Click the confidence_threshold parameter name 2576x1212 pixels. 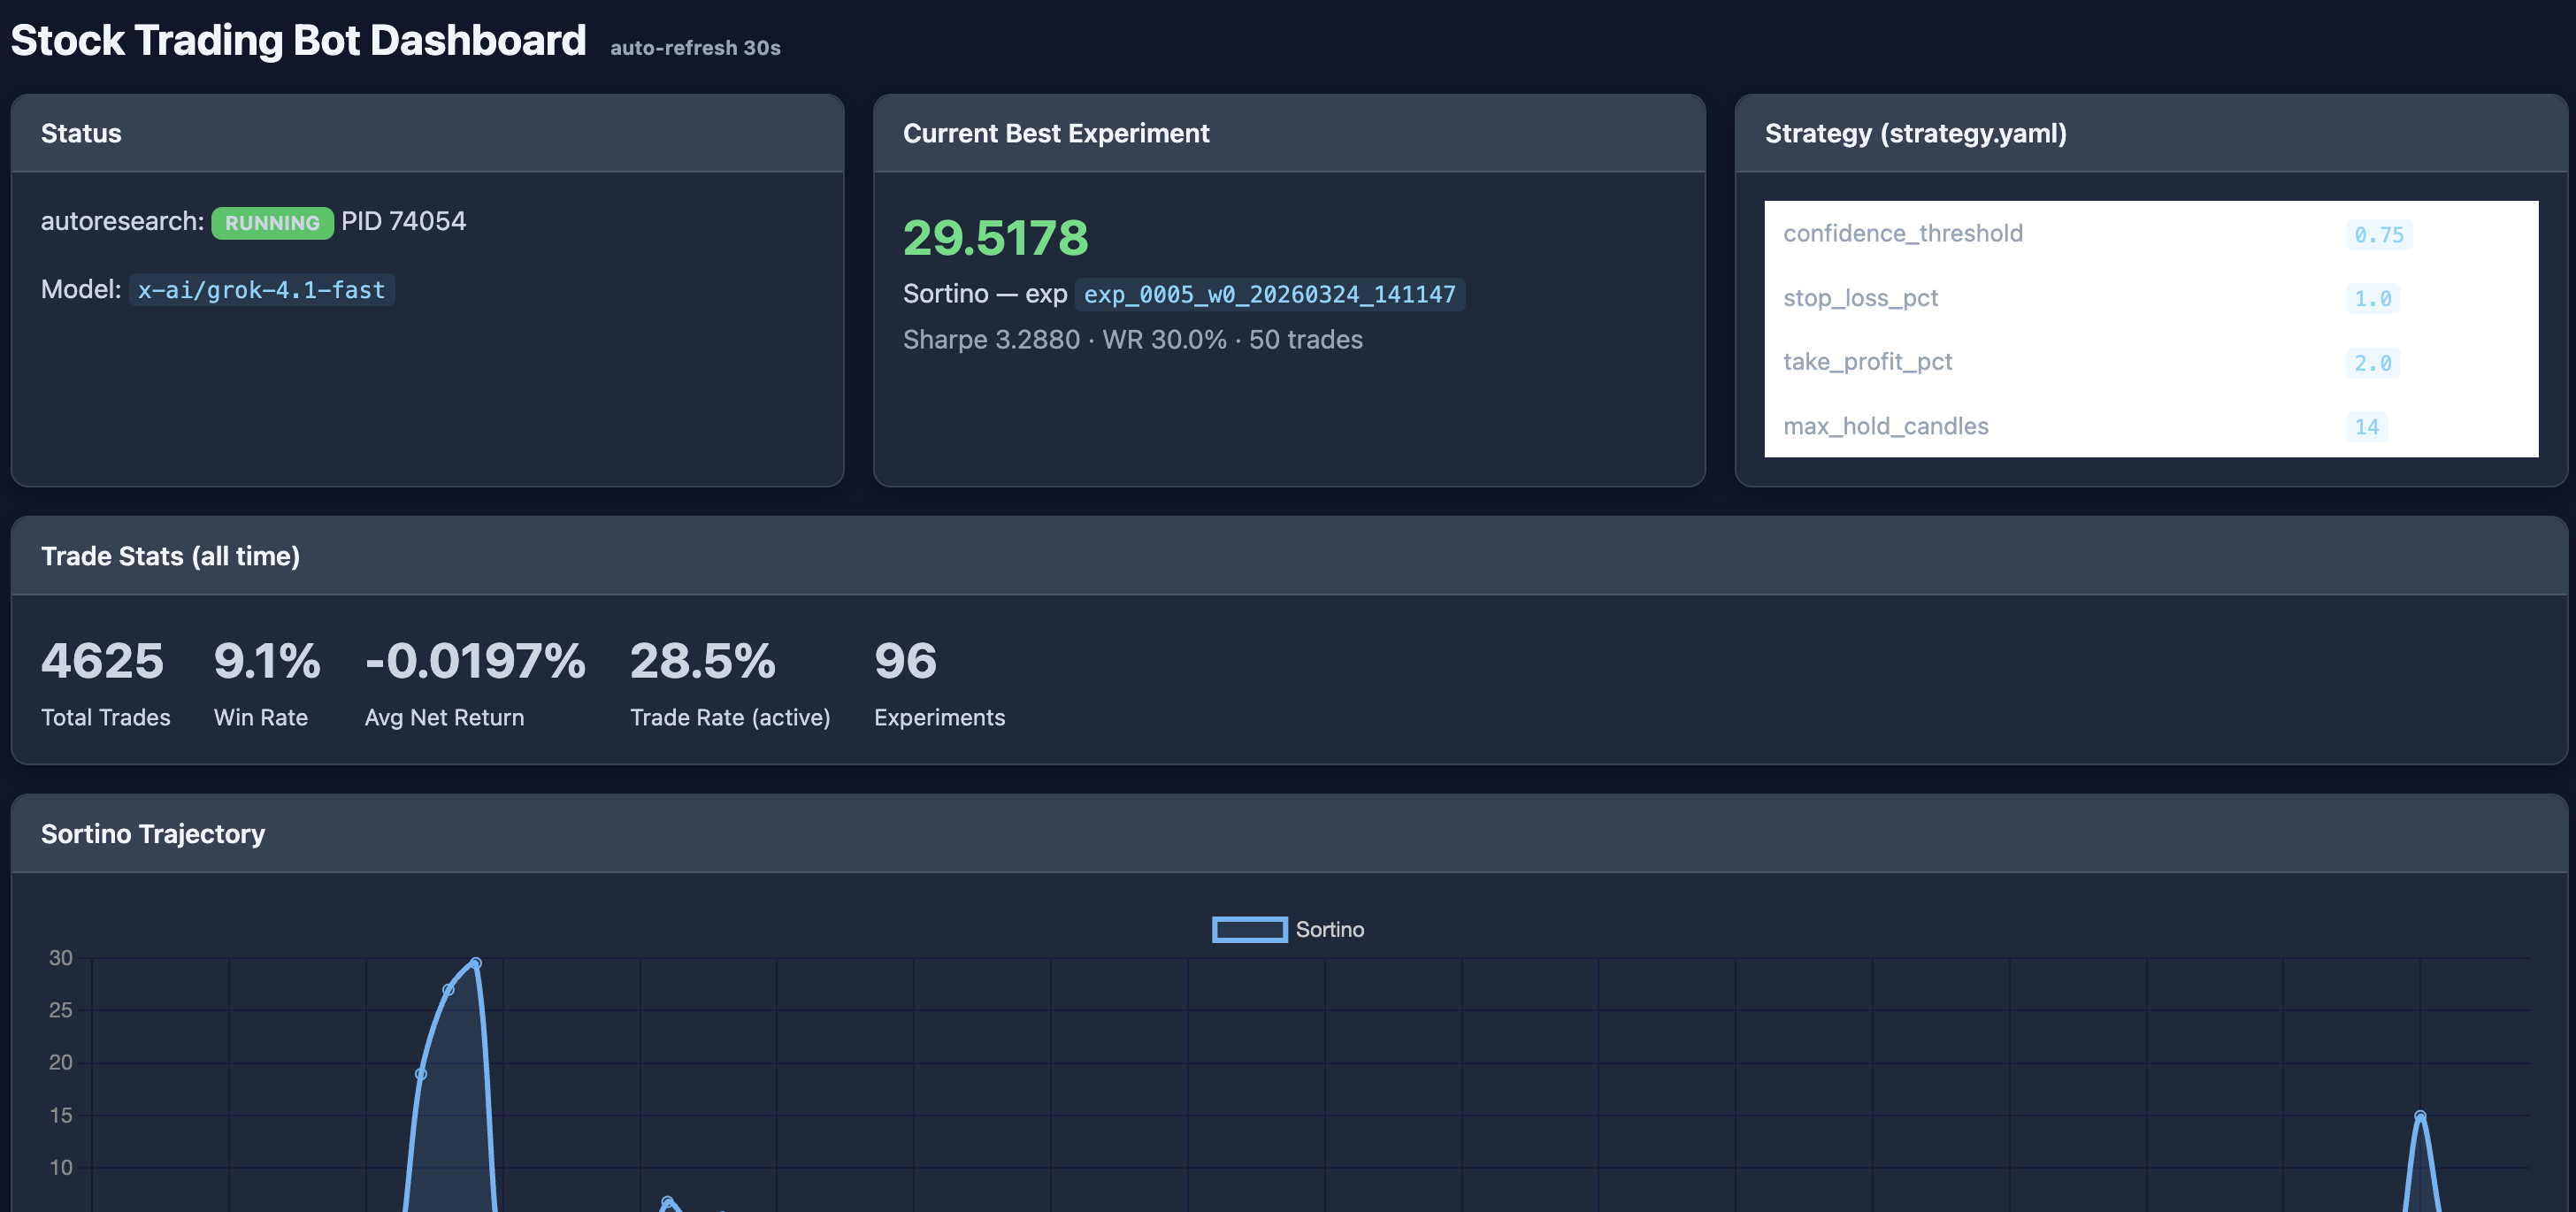coord(1902,233)
